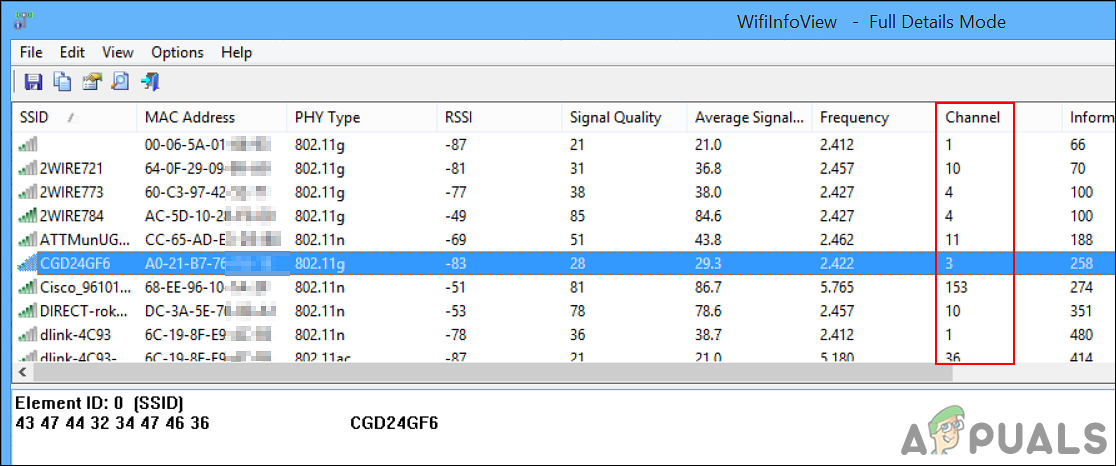Open the Properties toolbar icon
This screenshot has height=466, width=1116.
[x=92, y=81]
